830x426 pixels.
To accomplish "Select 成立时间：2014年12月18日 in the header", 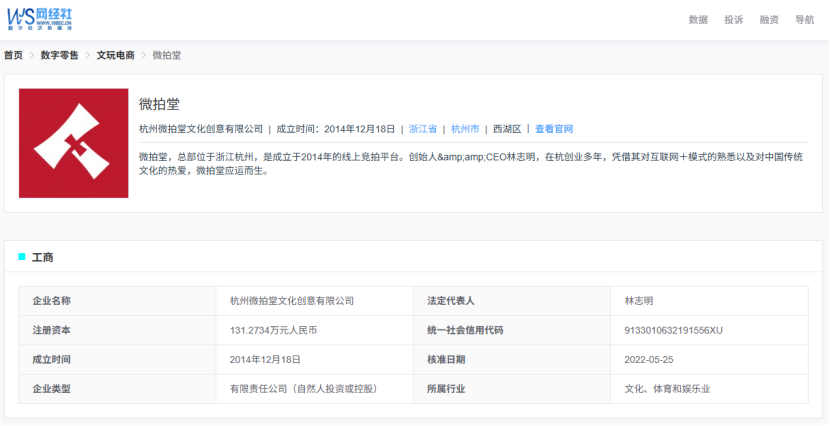I will (336, 129).
